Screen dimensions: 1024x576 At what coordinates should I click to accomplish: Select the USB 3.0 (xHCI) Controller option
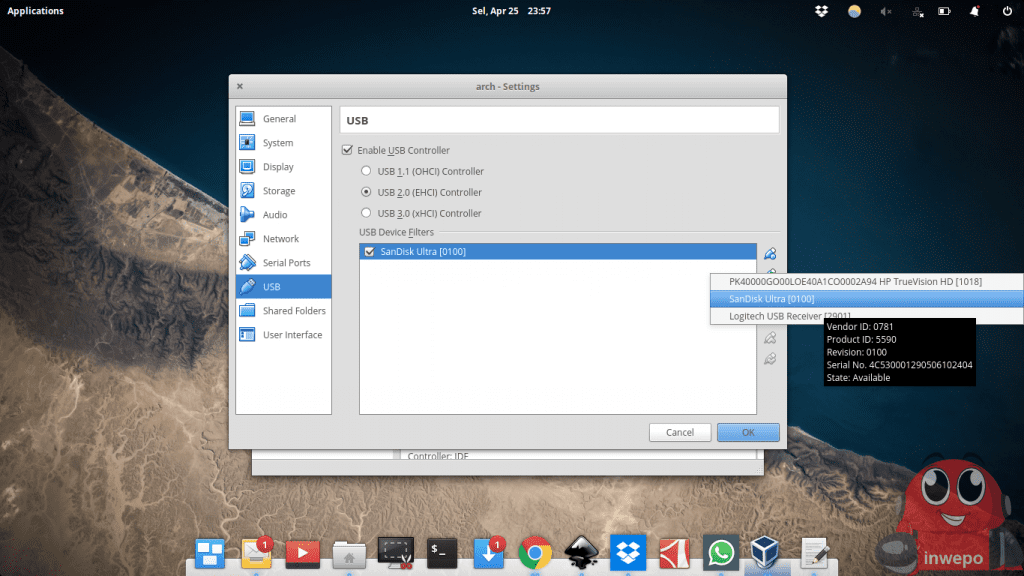pos(366,213)
